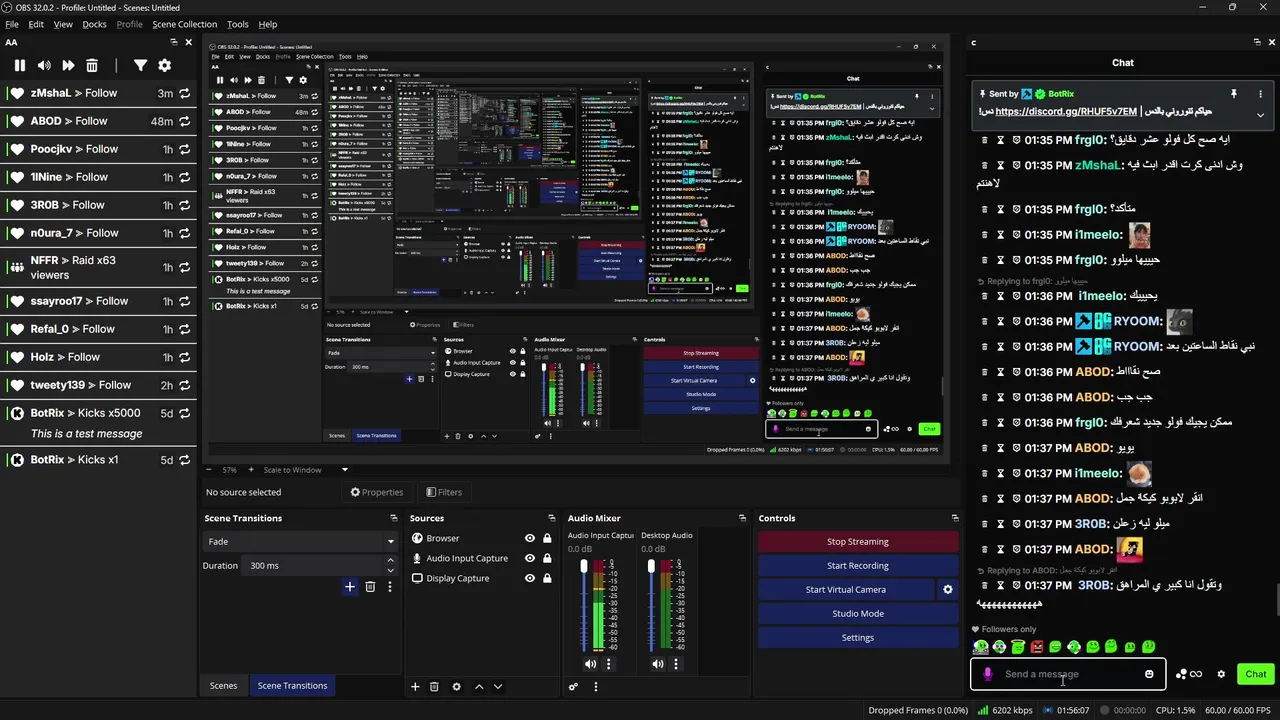Add a new scene transition
Viewport: 1280px width, 720px height.
(x=349, y=587)
